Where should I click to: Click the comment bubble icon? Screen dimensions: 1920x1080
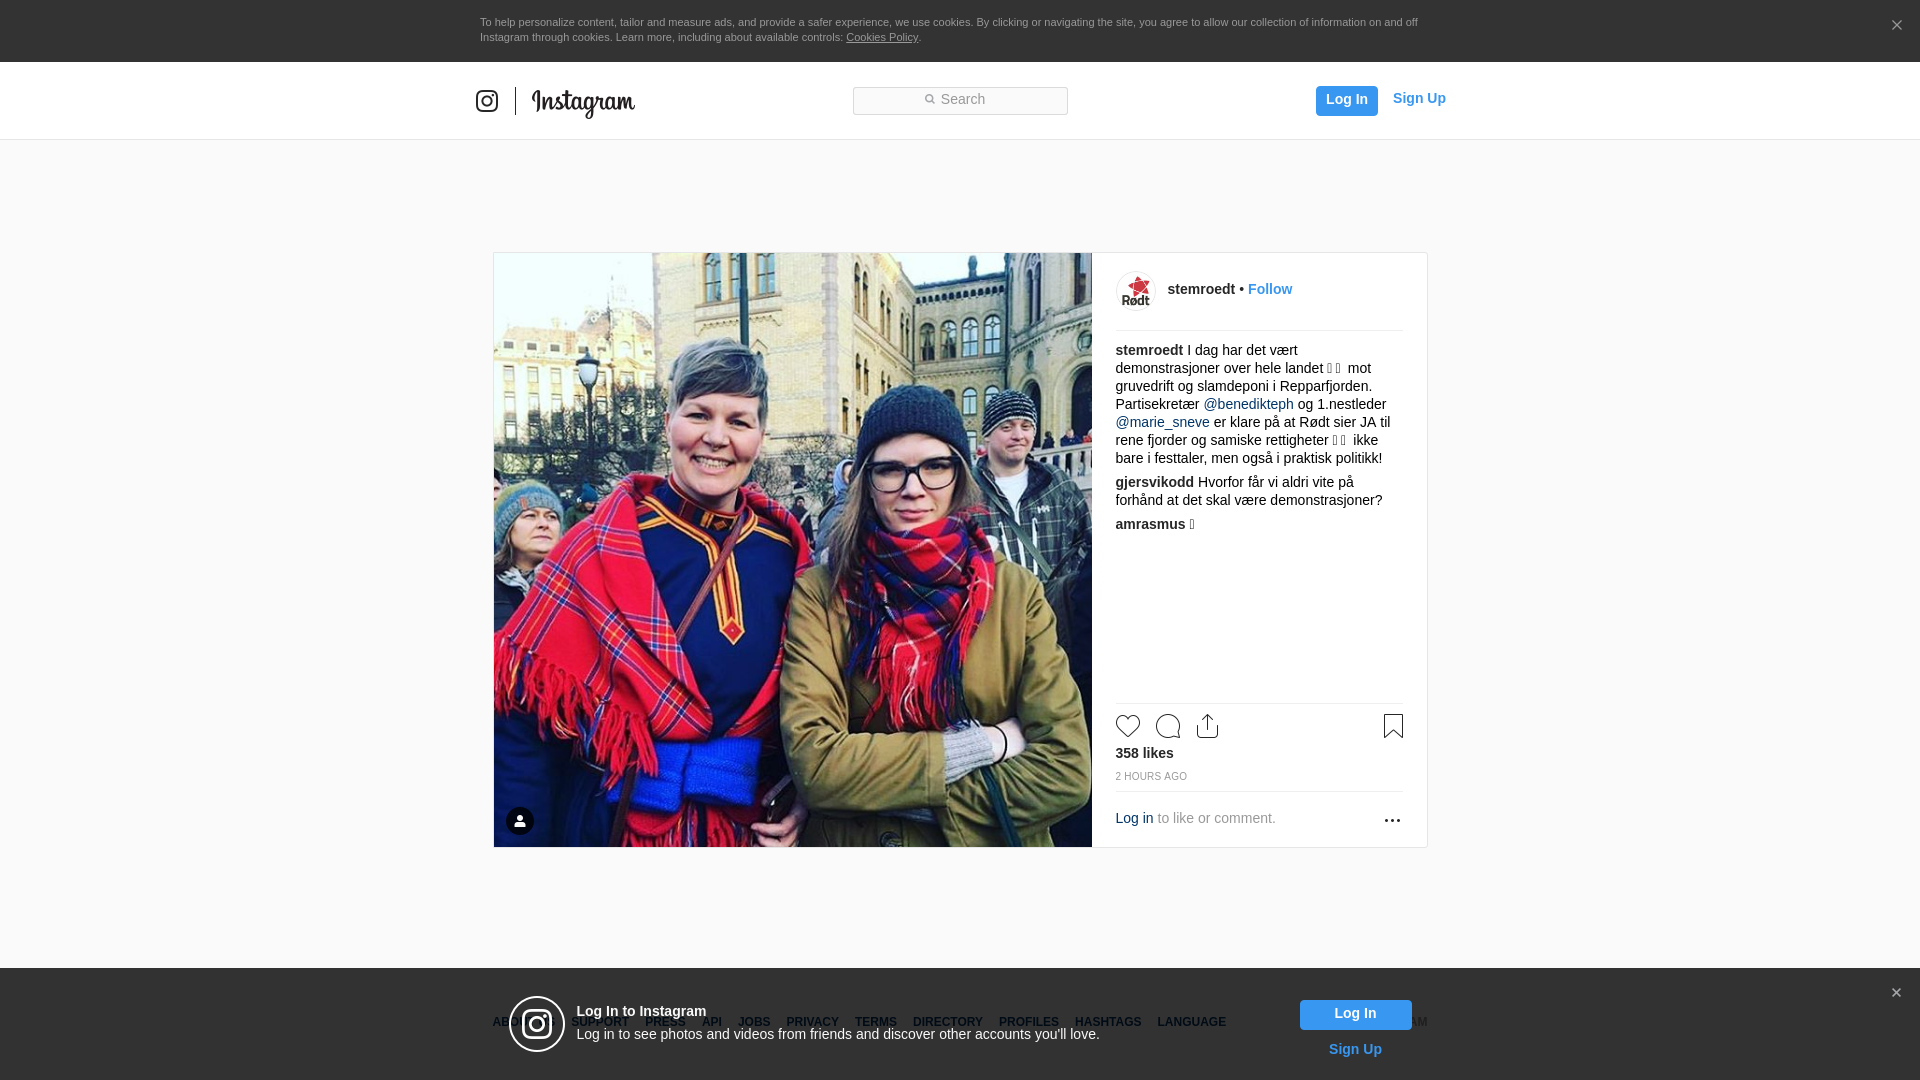1168,726
